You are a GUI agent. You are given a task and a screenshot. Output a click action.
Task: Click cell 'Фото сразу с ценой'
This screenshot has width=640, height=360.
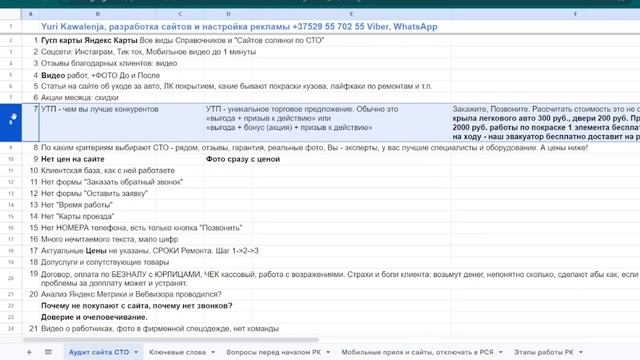[x=243, y=159]
